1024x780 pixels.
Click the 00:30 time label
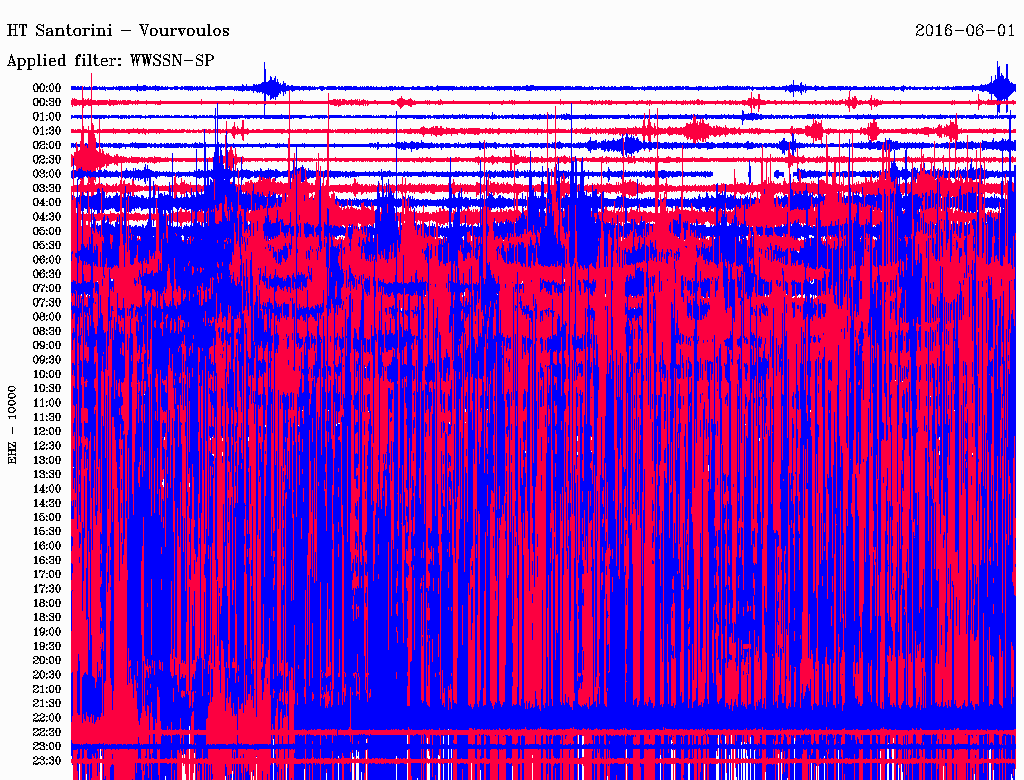(47, 102)
